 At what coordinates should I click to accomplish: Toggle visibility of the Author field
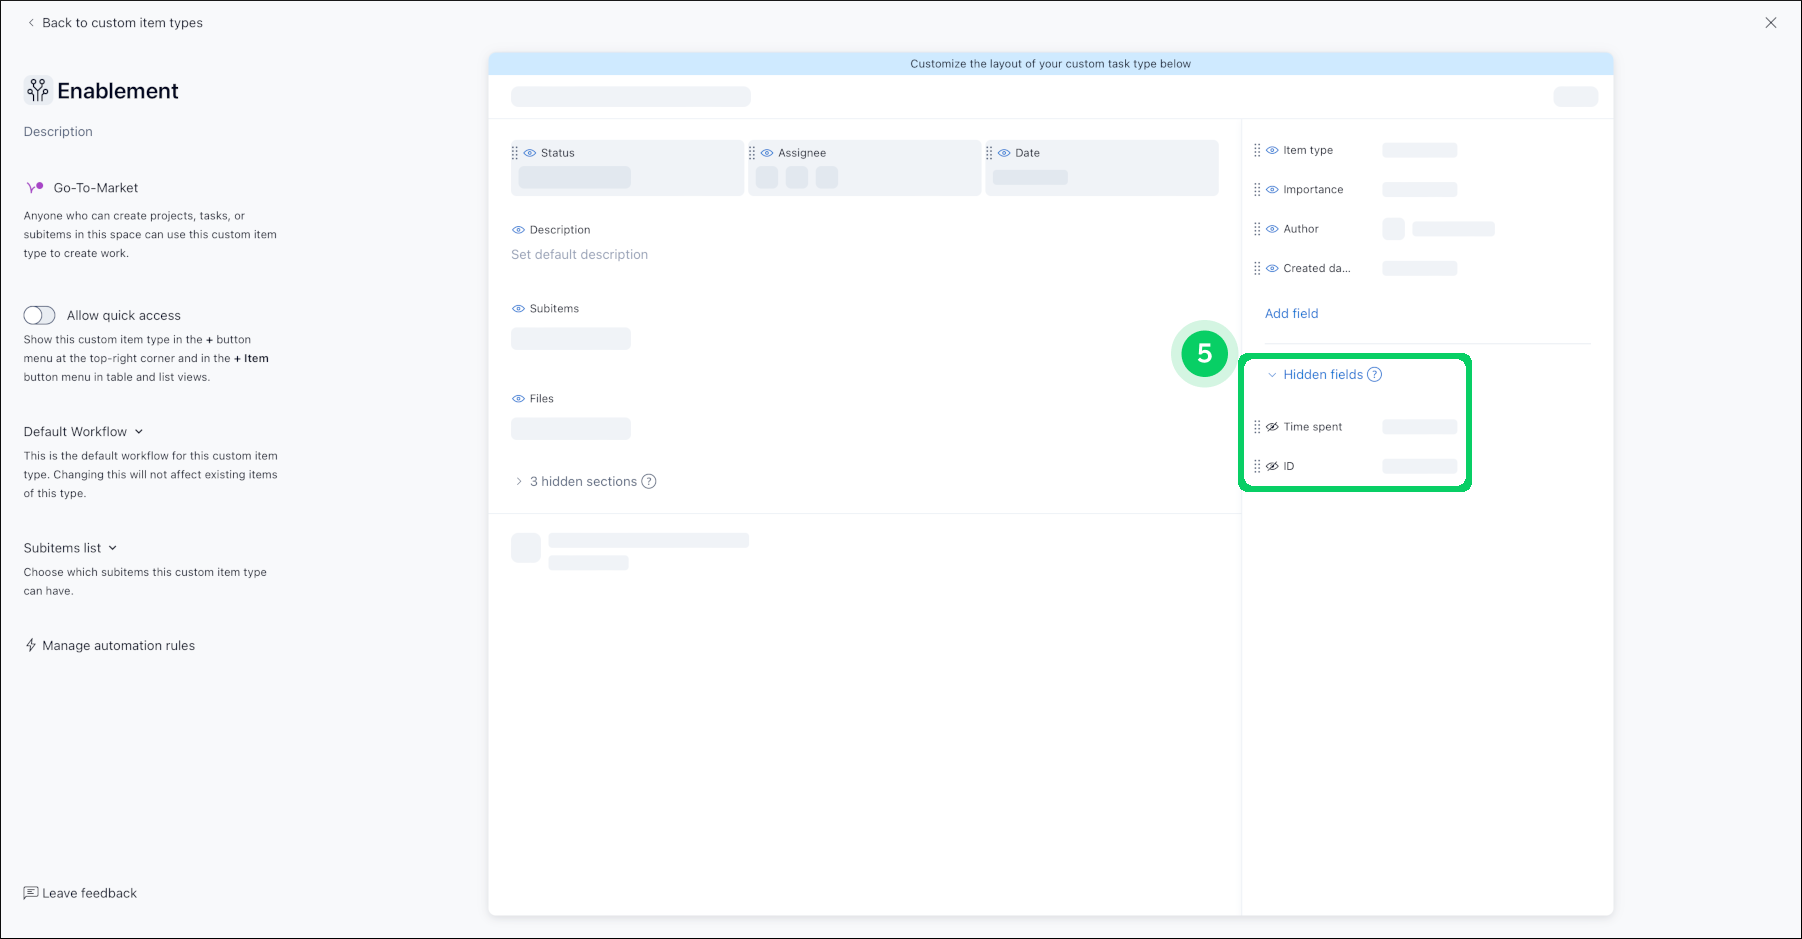tap(1272, 229)
